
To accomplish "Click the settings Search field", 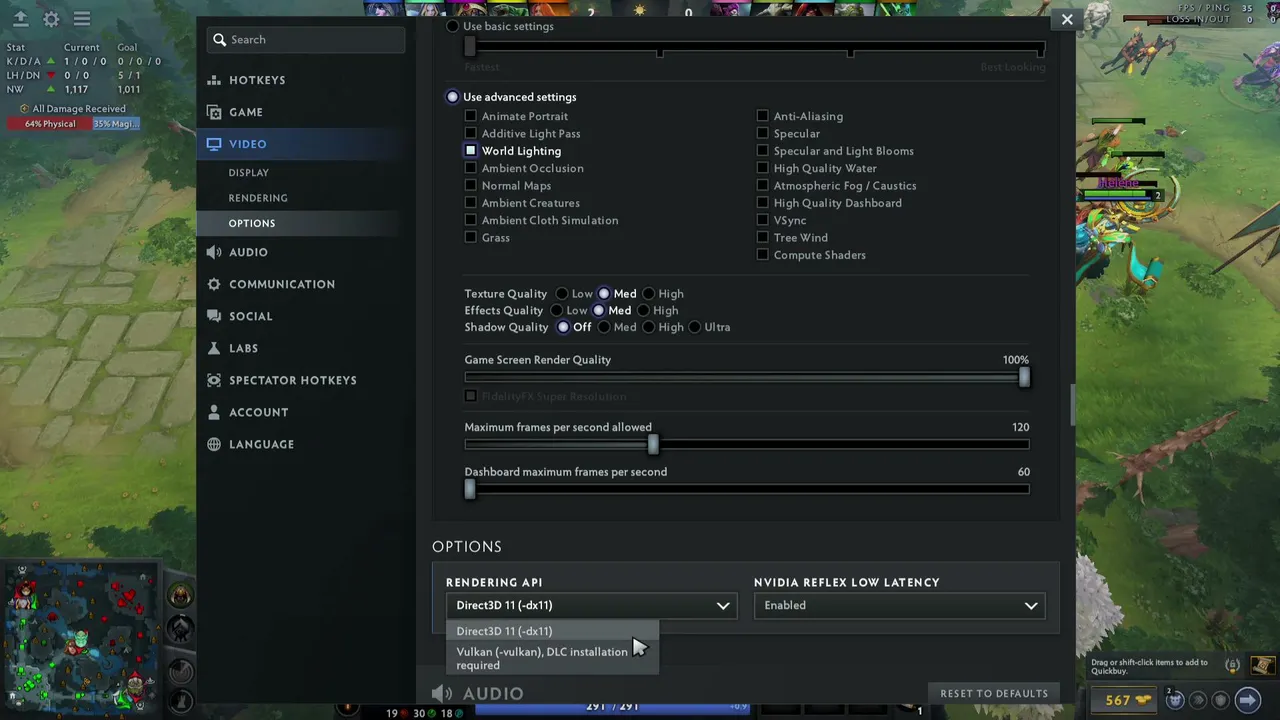I will click(306, 40).
